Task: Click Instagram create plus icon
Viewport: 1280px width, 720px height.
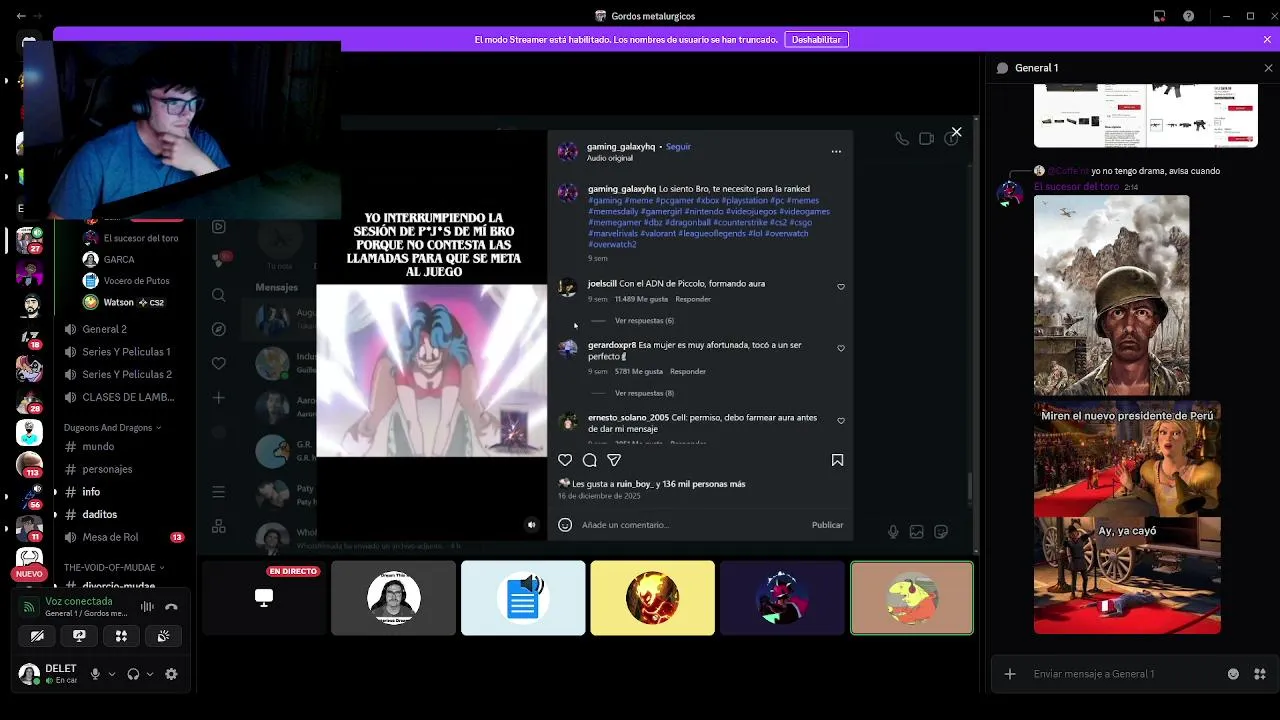Action: [219, 397]
